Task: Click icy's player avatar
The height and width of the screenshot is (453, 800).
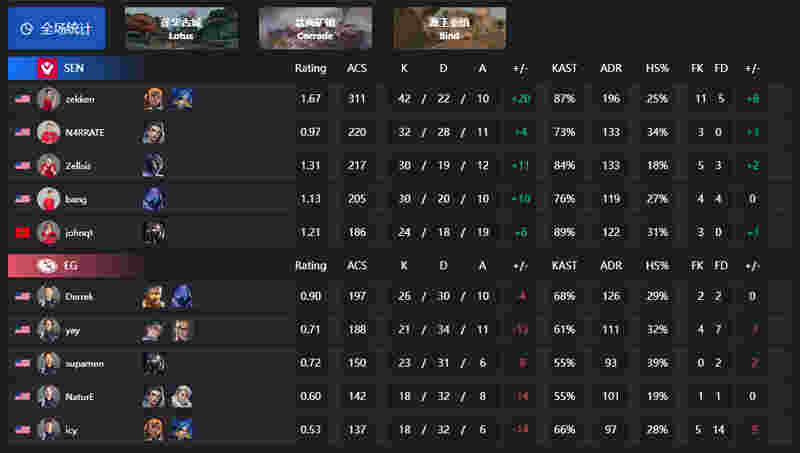Action: click(x=48, y=429)
